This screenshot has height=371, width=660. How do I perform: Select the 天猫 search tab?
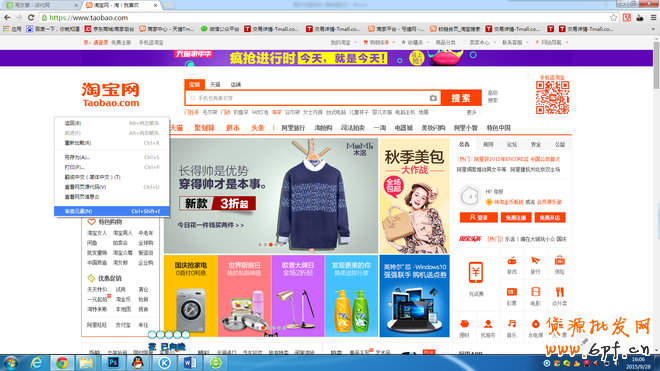pos(215,85)
